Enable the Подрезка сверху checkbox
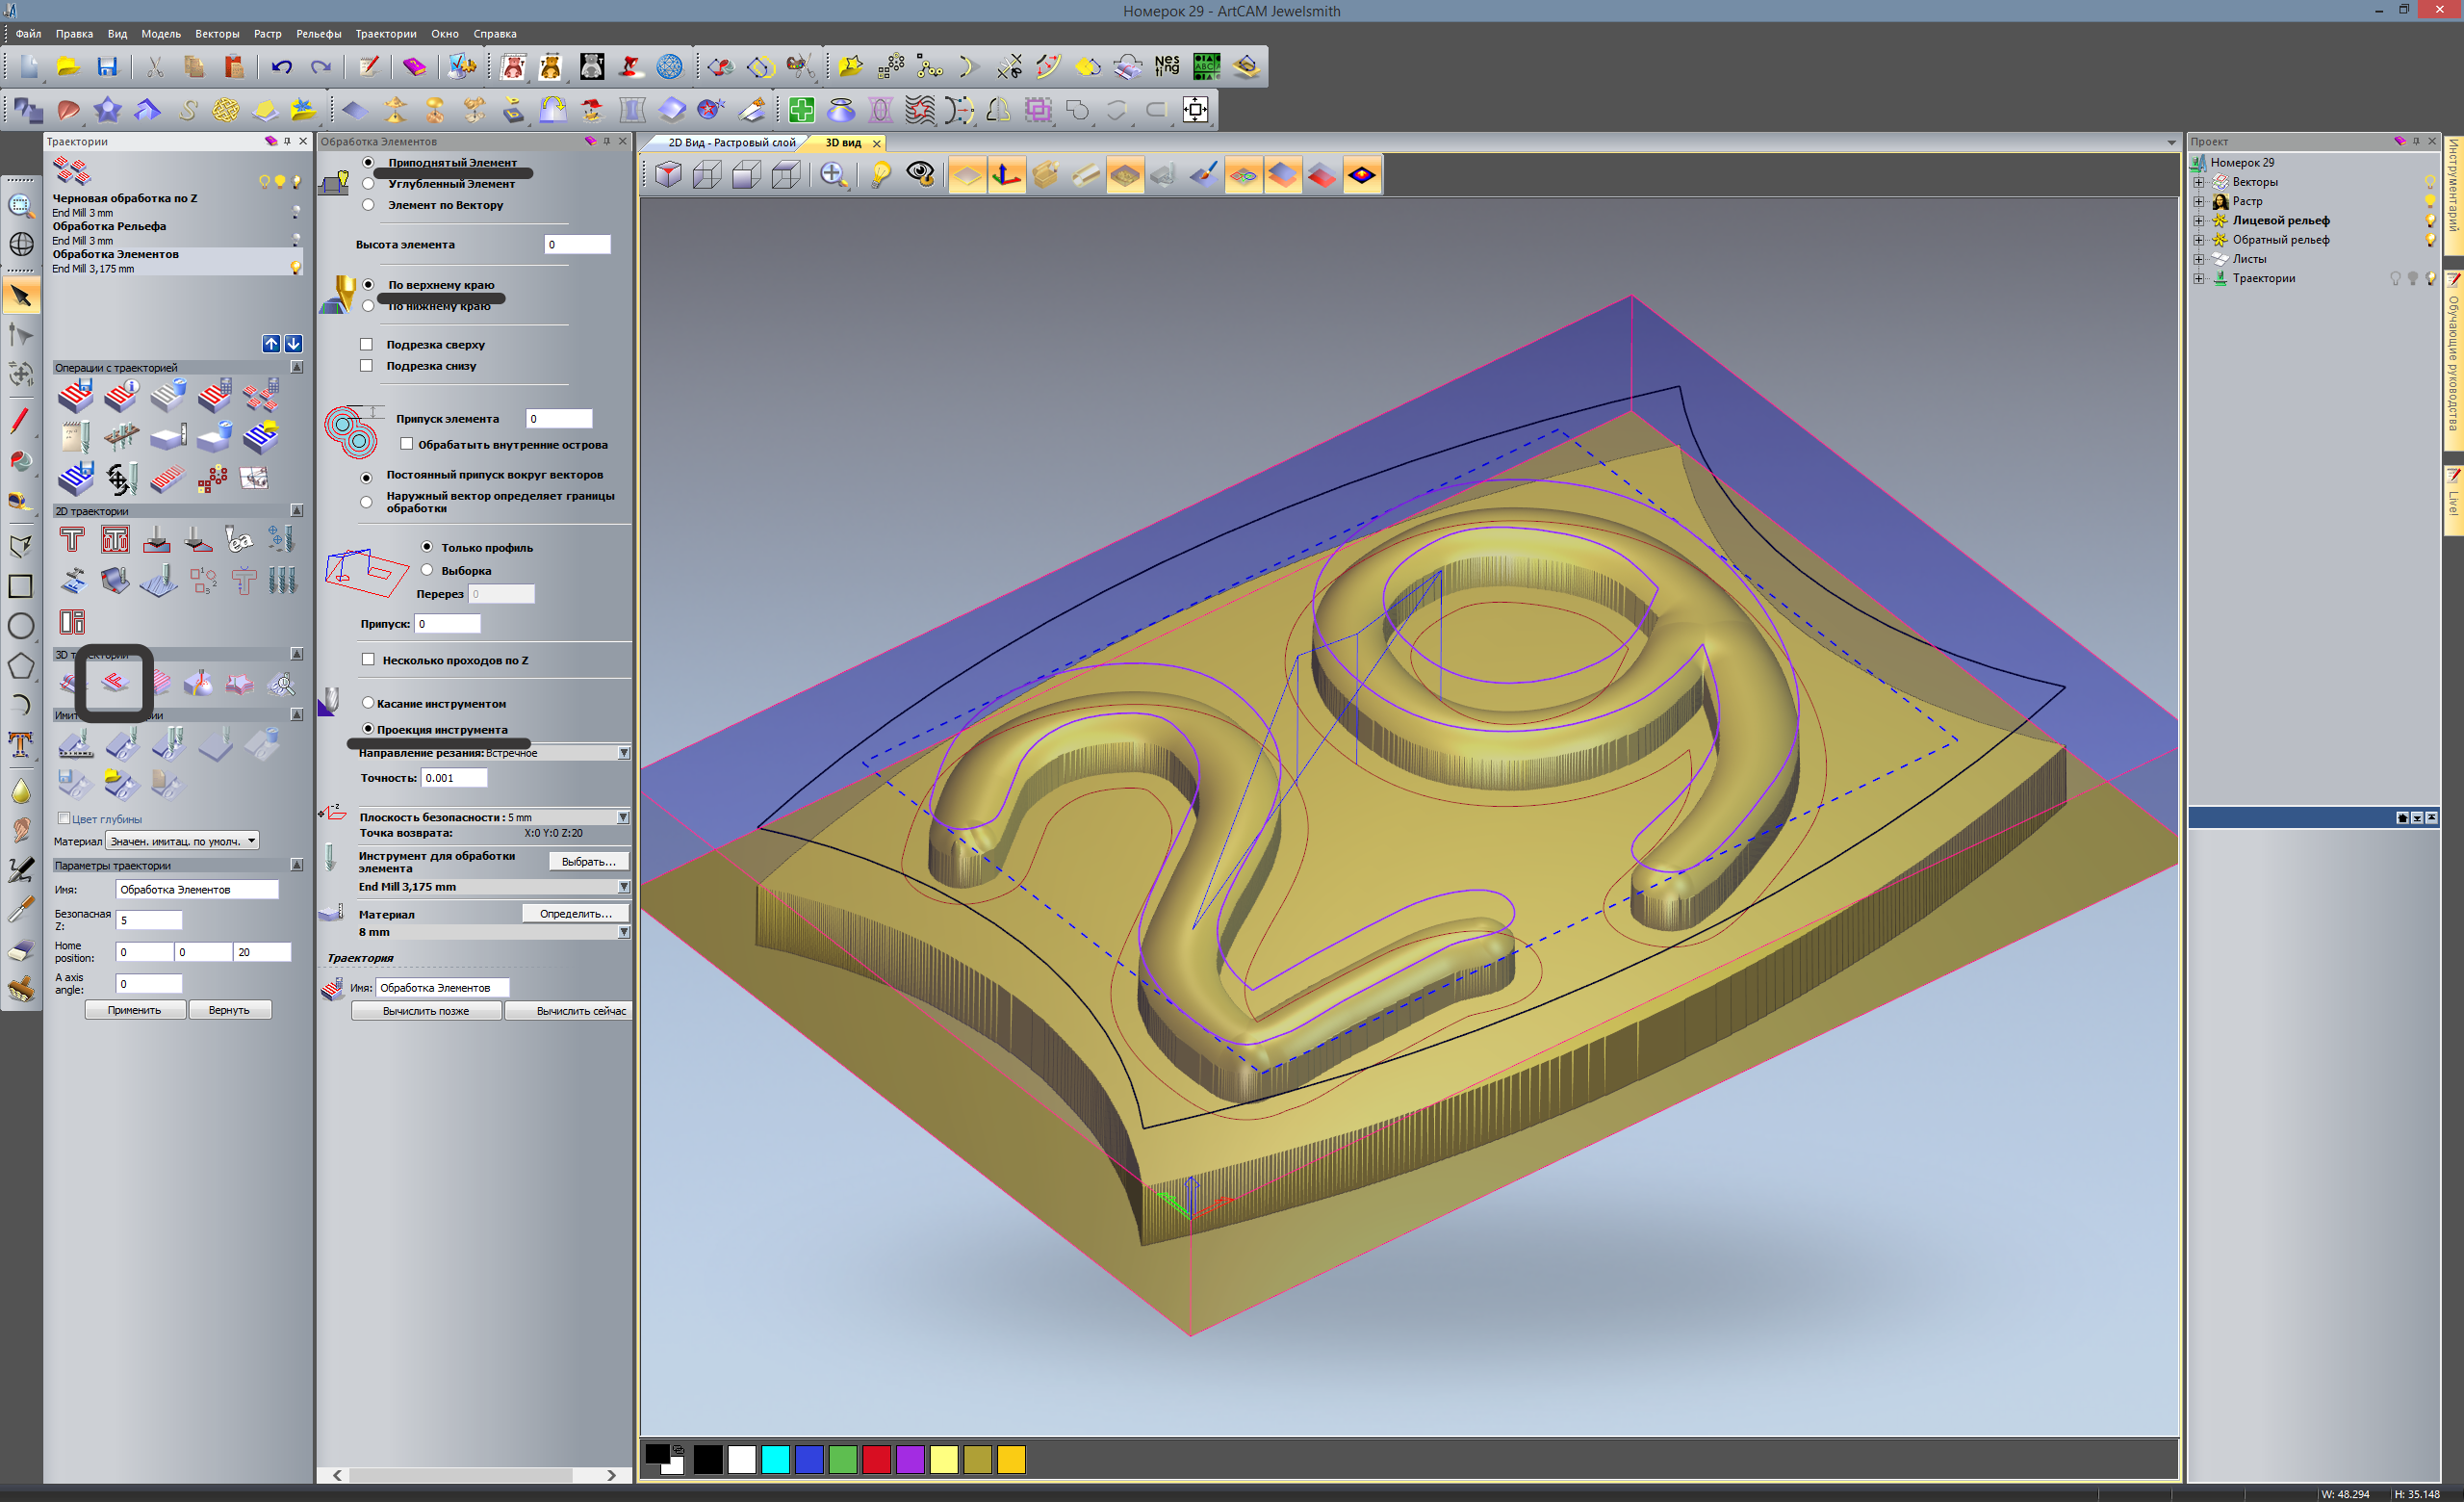Screen dimensions: 2464x1502 point(367,344)
